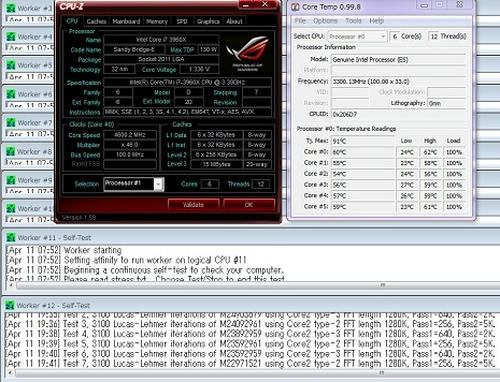Image resolution: width=500 pixels, height=382 pixels.
Task: Click the Worker #11 - Self-Test title bar
Action: pos(251,237)
